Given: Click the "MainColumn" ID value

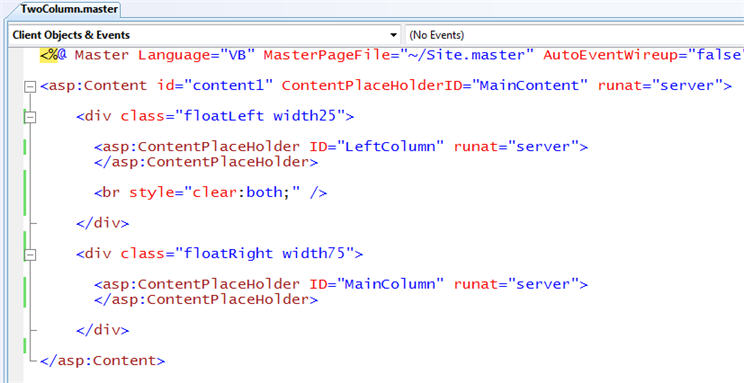Looking at the screenshot, I should pyautogui.click(x=391, y=284).
